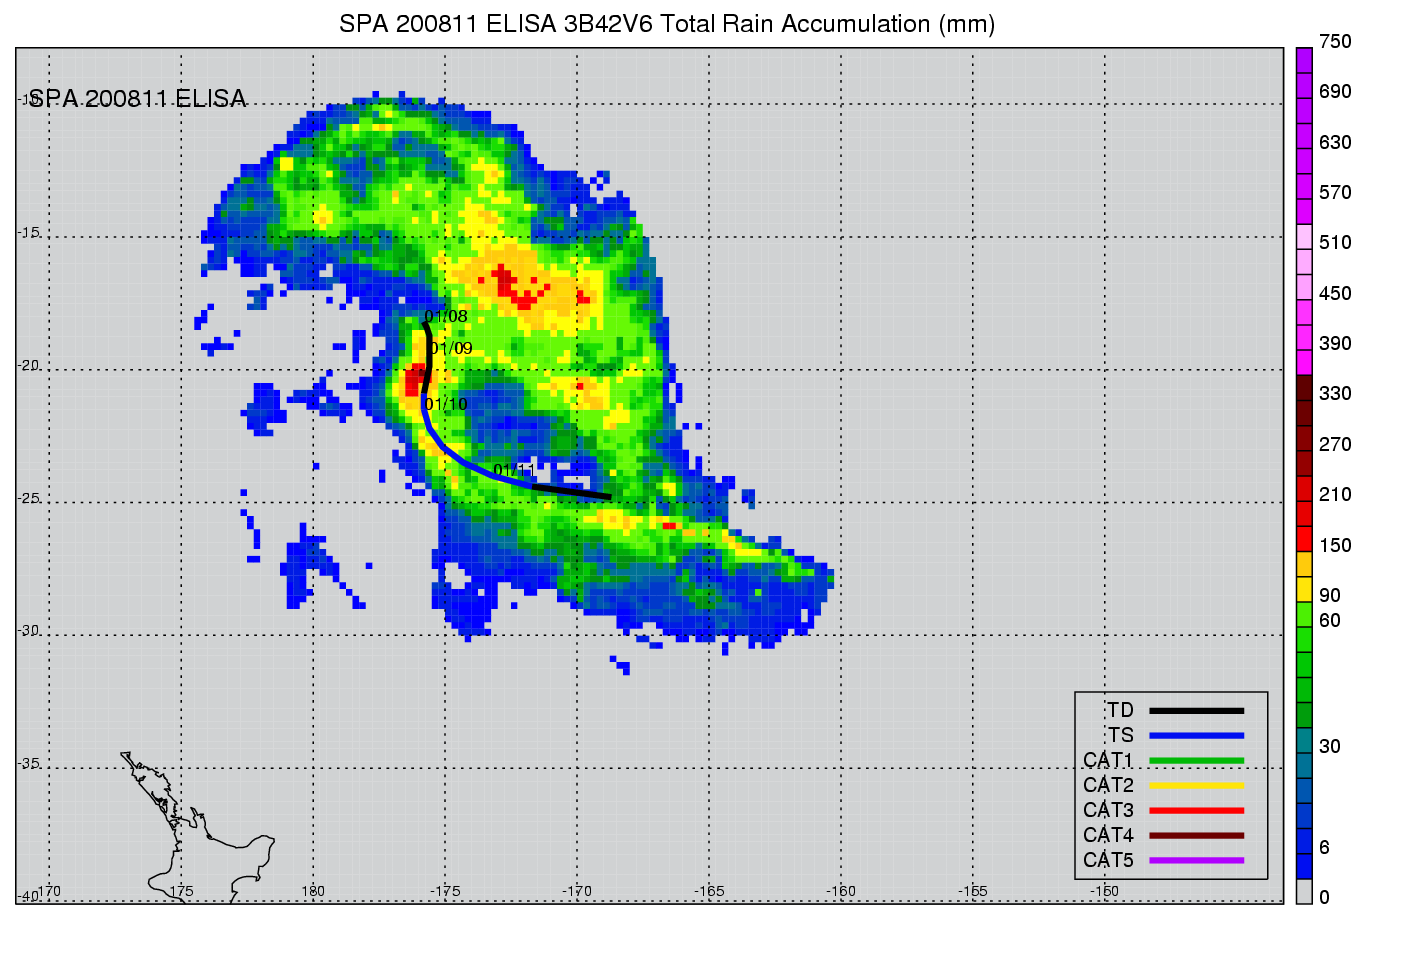Image resolution: width=1425 pixels, height=954 pixels.
Task: Click the 180 longitude axis label
Action: 313,891
